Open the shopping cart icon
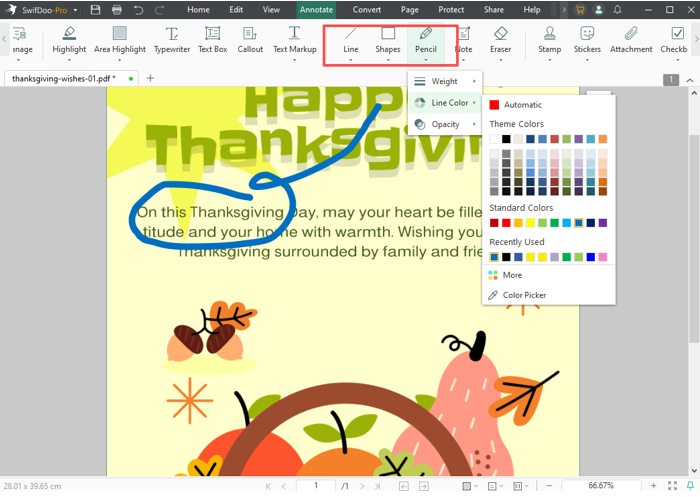This screenshot has height=497, width=700. pyautogui.click(x=580, y=9)
